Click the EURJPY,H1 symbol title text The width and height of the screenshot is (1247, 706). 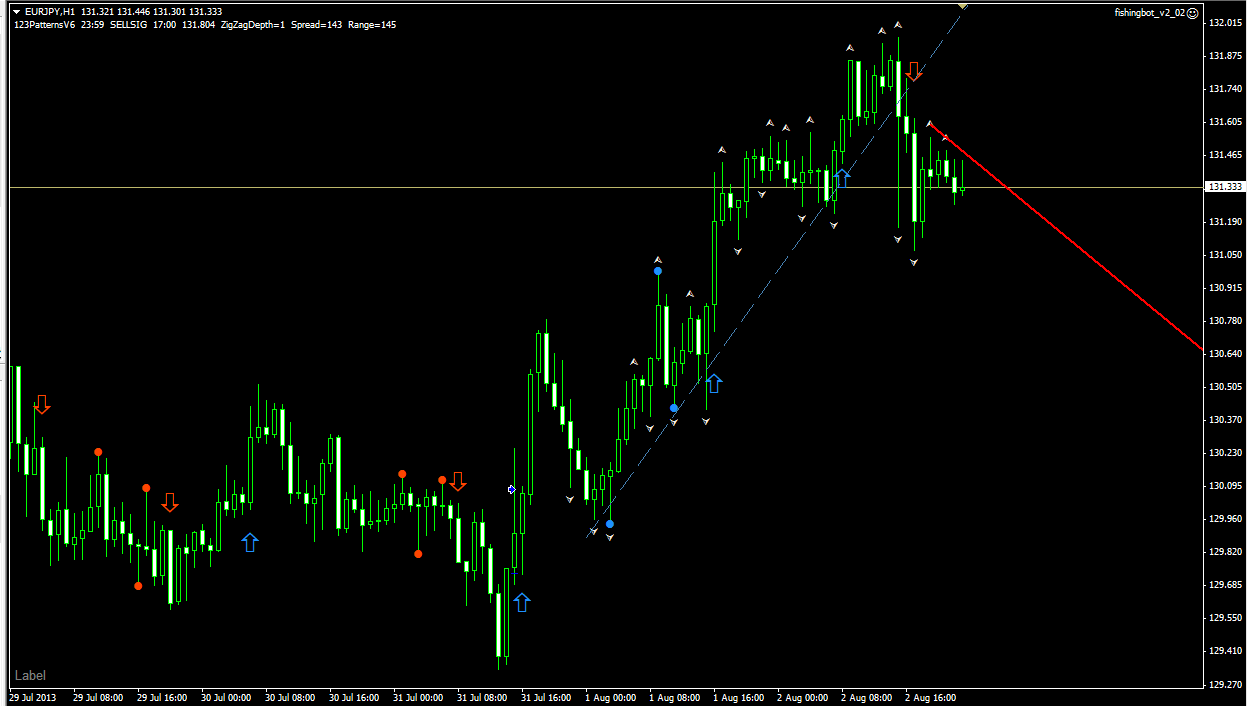click(x=49, y=12)
